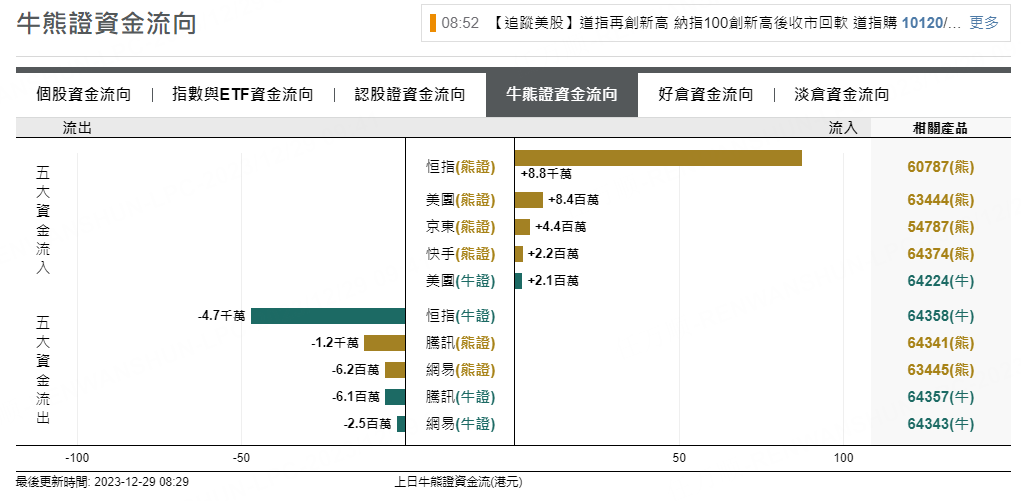Click the -6.2百萬 value label
The width and height of the screenshot is (1021, 501).
coord(356,370)
